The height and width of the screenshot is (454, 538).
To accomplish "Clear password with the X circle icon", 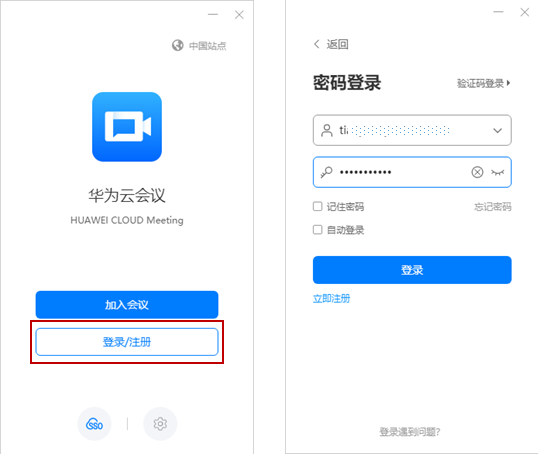I will tap(477, 172).
